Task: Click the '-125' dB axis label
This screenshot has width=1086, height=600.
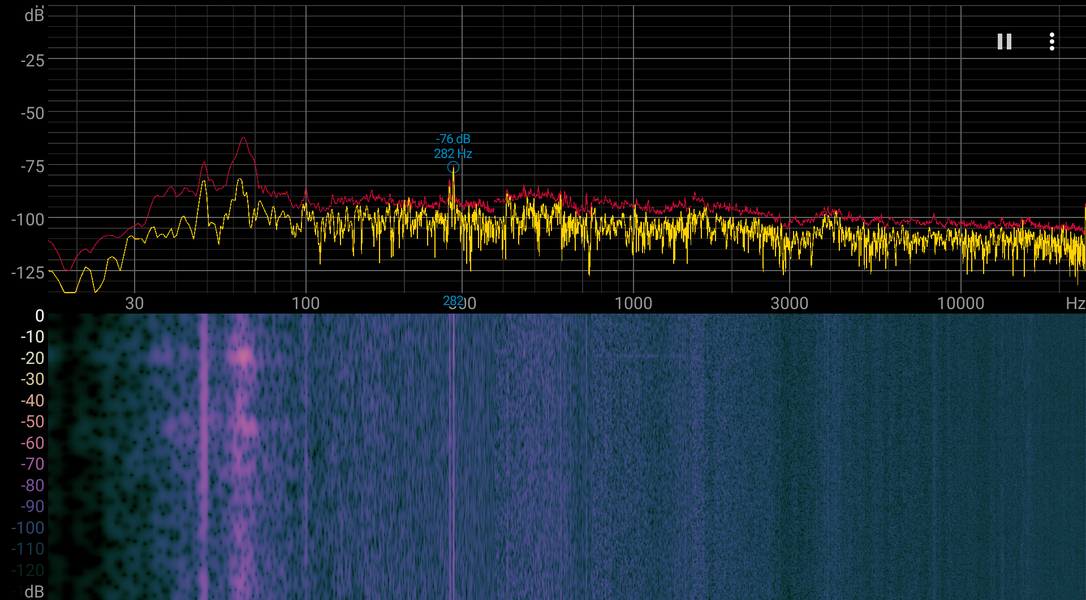Action: pos(28,272)
